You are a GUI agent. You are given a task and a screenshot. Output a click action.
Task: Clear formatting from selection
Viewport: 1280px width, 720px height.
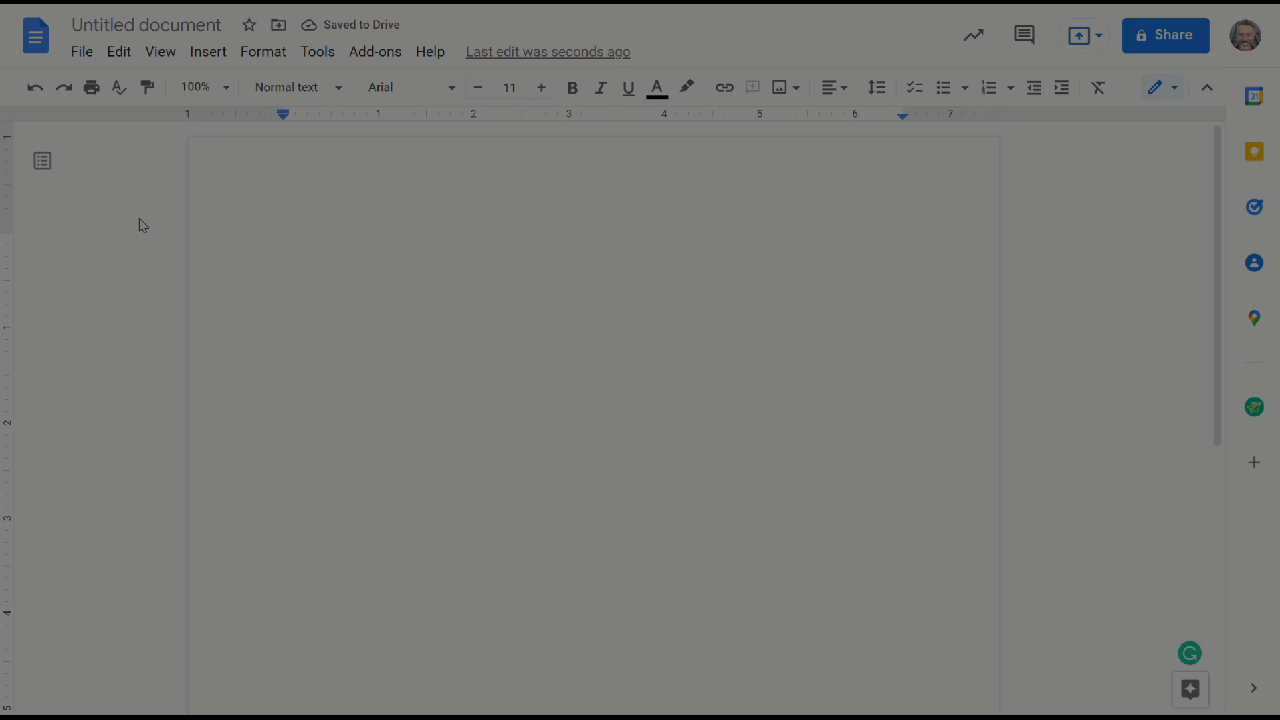(1098, 88)
